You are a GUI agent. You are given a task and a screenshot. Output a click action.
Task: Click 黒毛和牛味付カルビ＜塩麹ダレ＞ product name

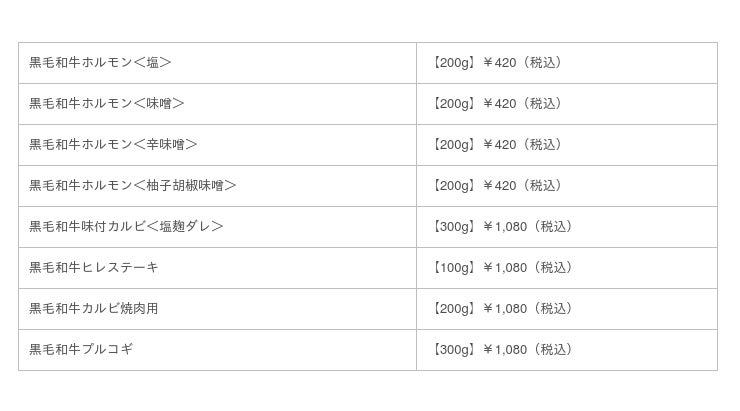(126, 227)
